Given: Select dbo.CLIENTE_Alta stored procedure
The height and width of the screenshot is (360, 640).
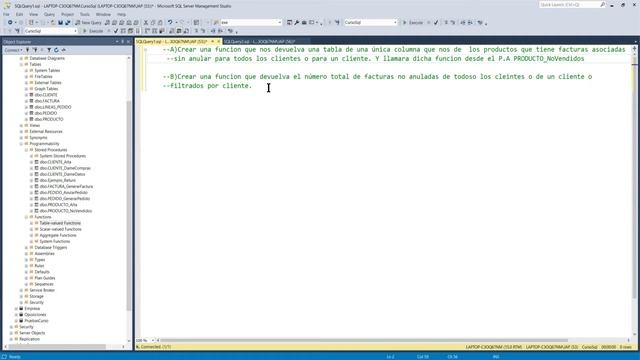Looking at the screenshot, I should click(55, 162).
